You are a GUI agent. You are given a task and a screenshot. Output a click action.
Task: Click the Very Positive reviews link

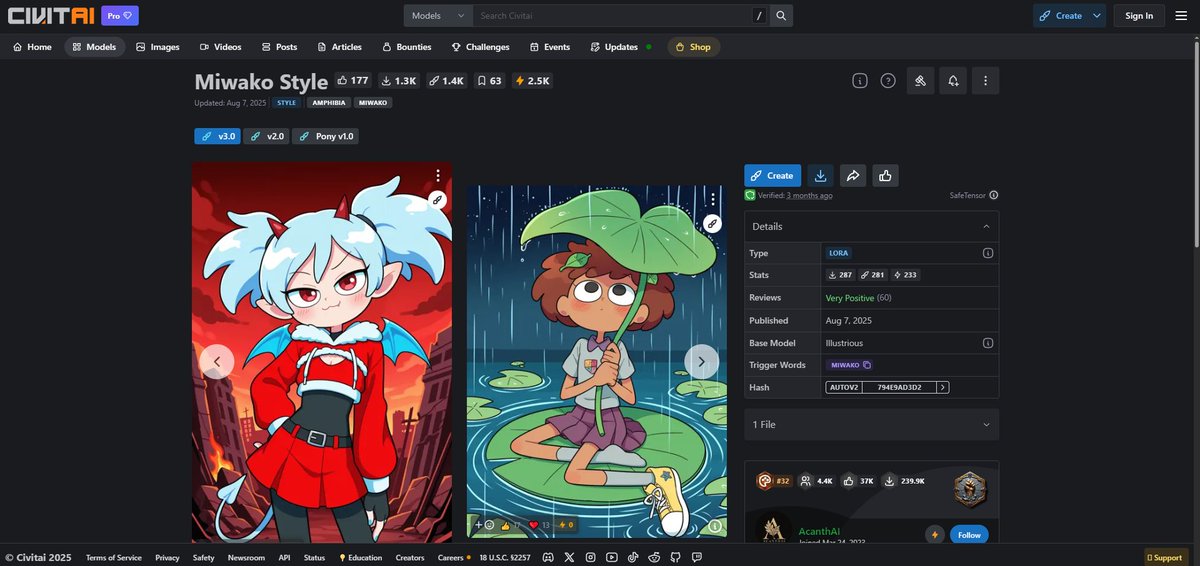[x=850, y=298]
